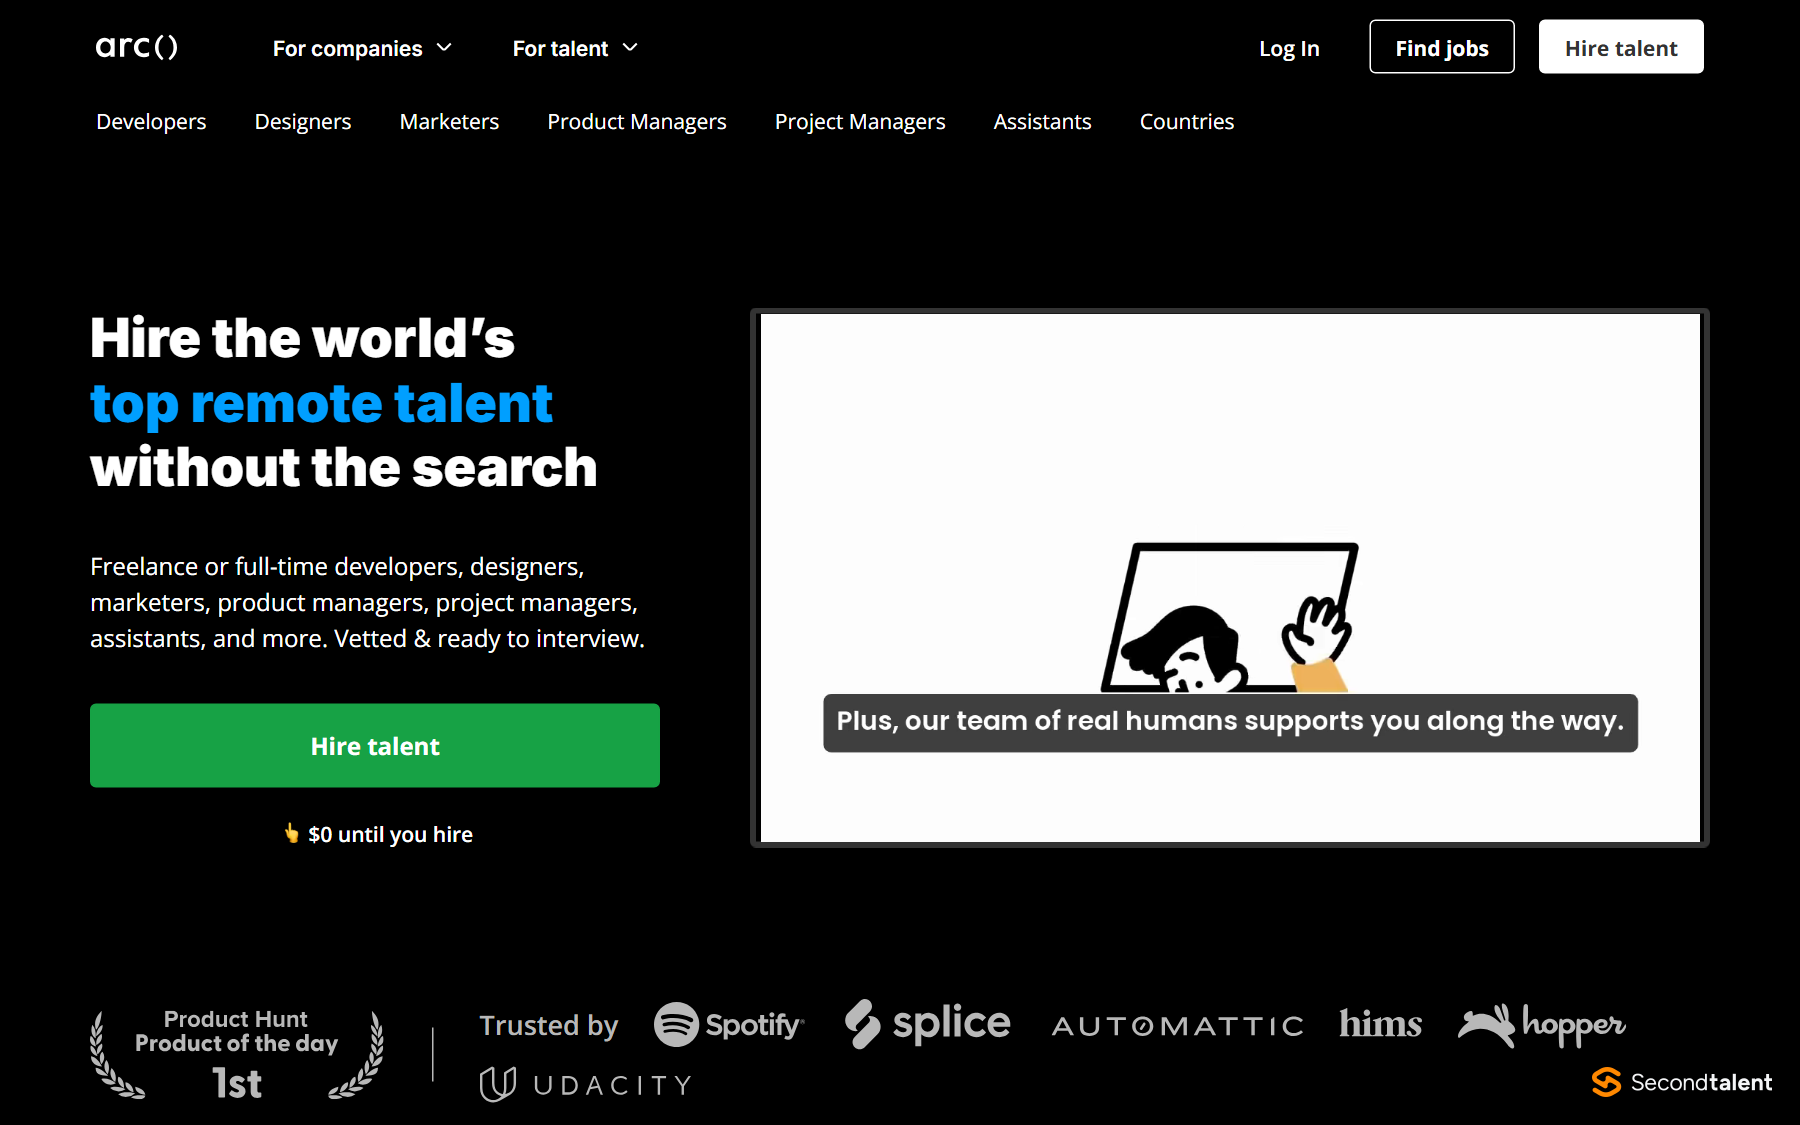This screenshot has height=1125, width=1800.
Task: Open the Log In page
Action: click(x=1289, y=48)
